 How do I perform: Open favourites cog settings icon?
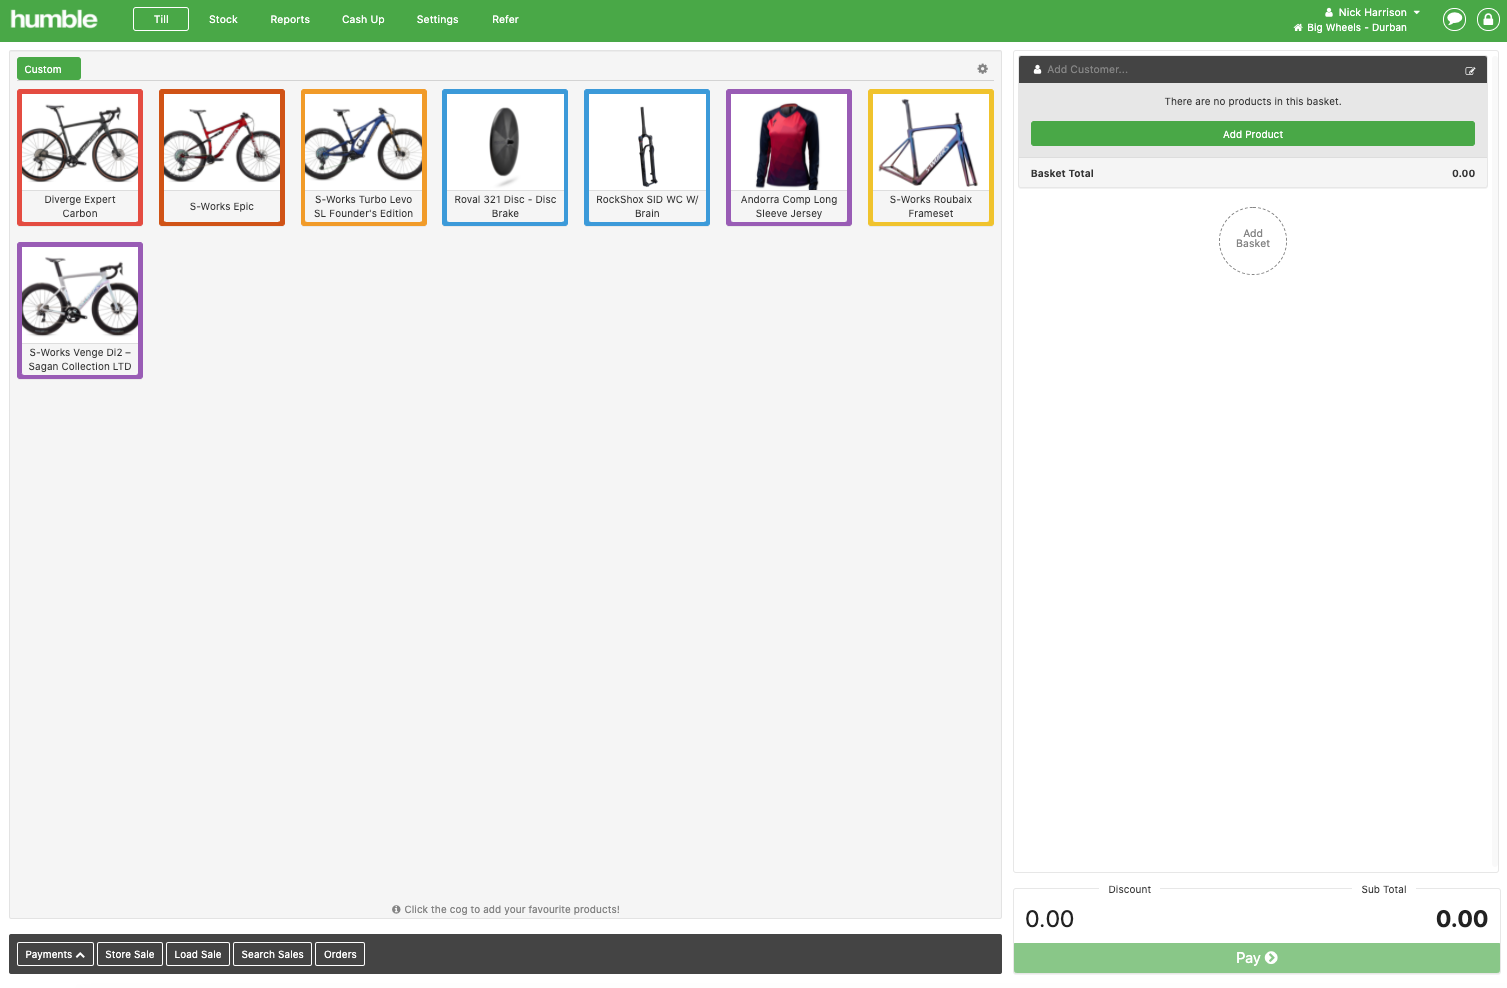[x=982, y=69]
